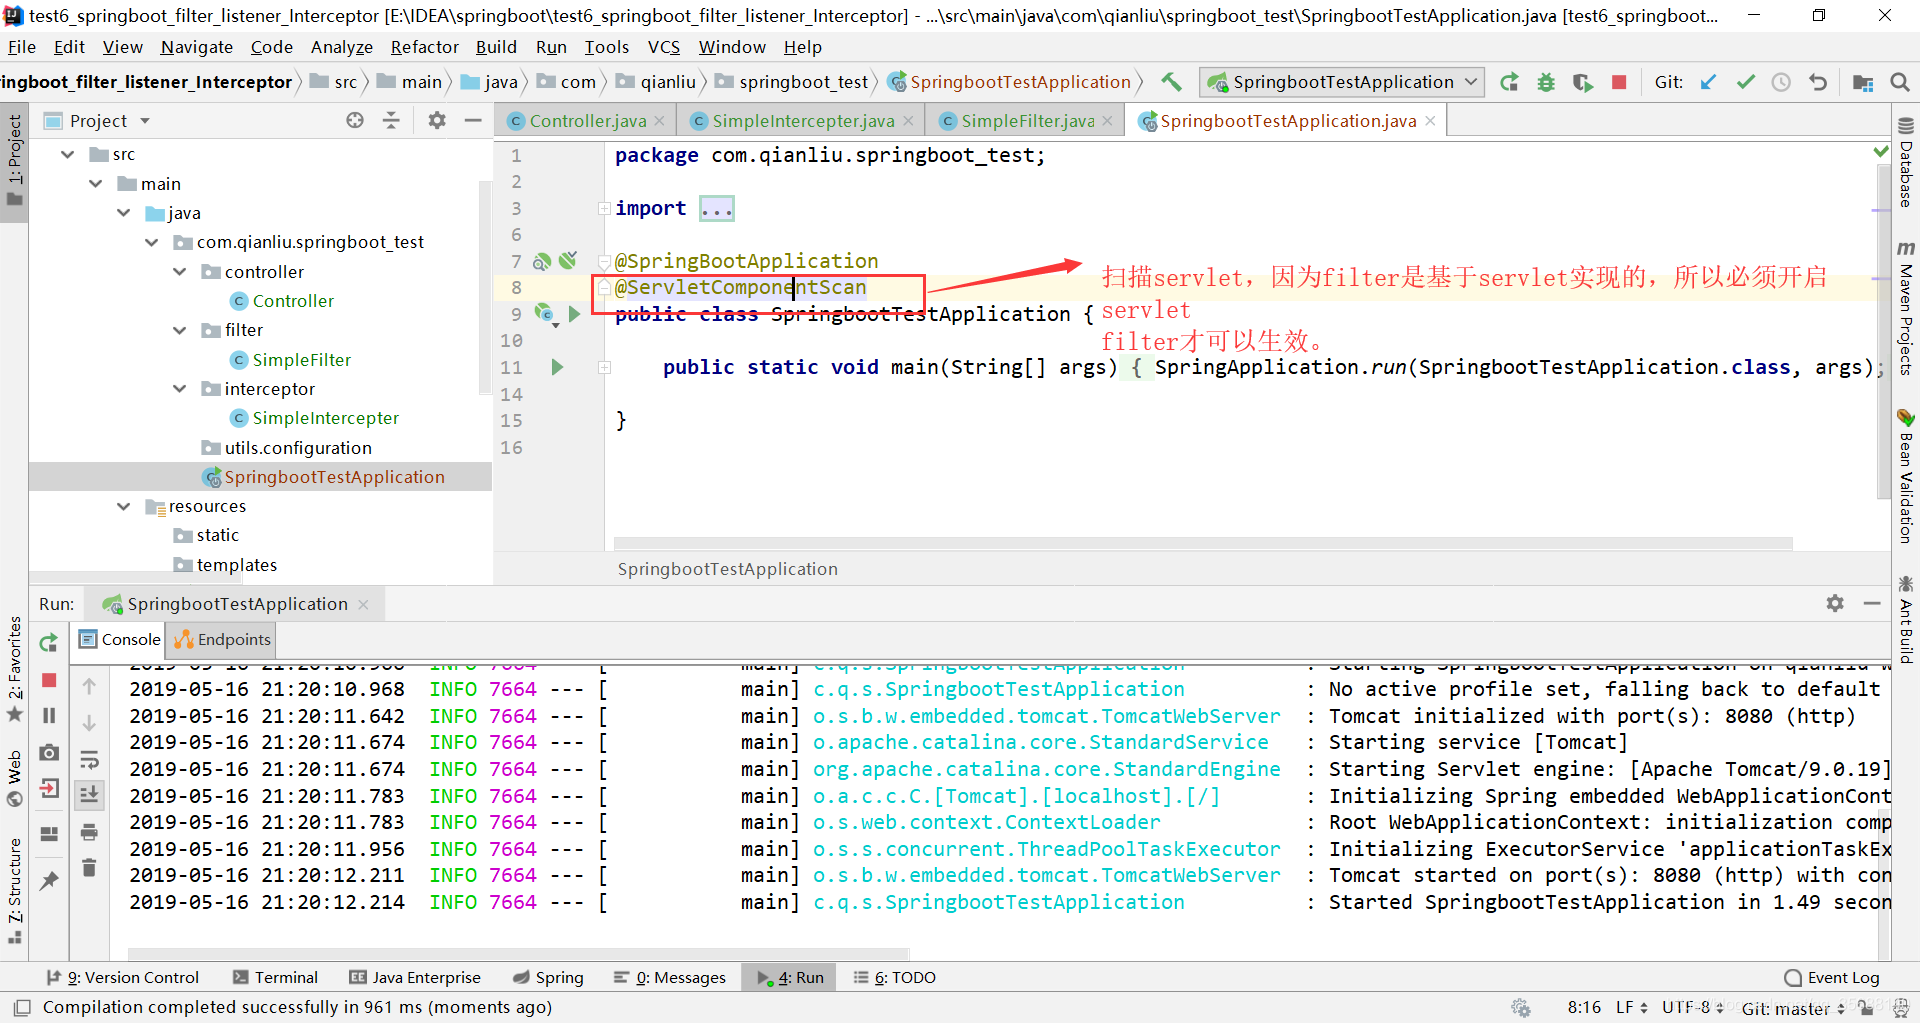The height and width of the screenshot is (1023, 1920).
Task: Rerun application in Run panel
Action: (49, 642)
